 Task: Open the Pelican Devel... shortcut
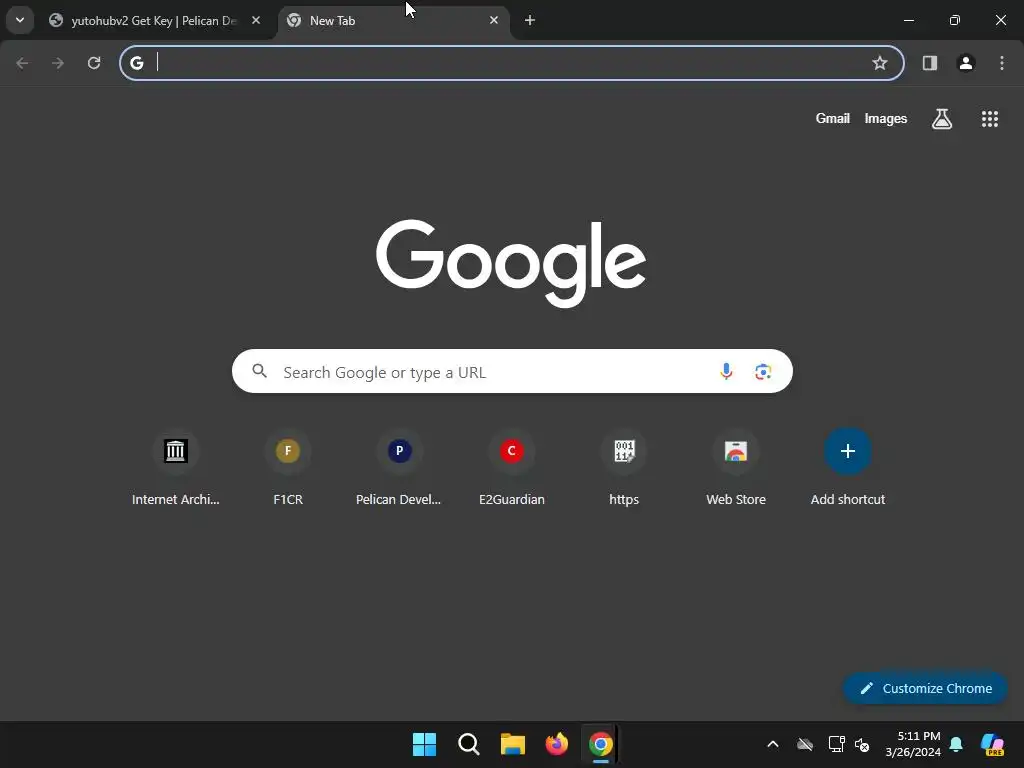pos(399,468)
